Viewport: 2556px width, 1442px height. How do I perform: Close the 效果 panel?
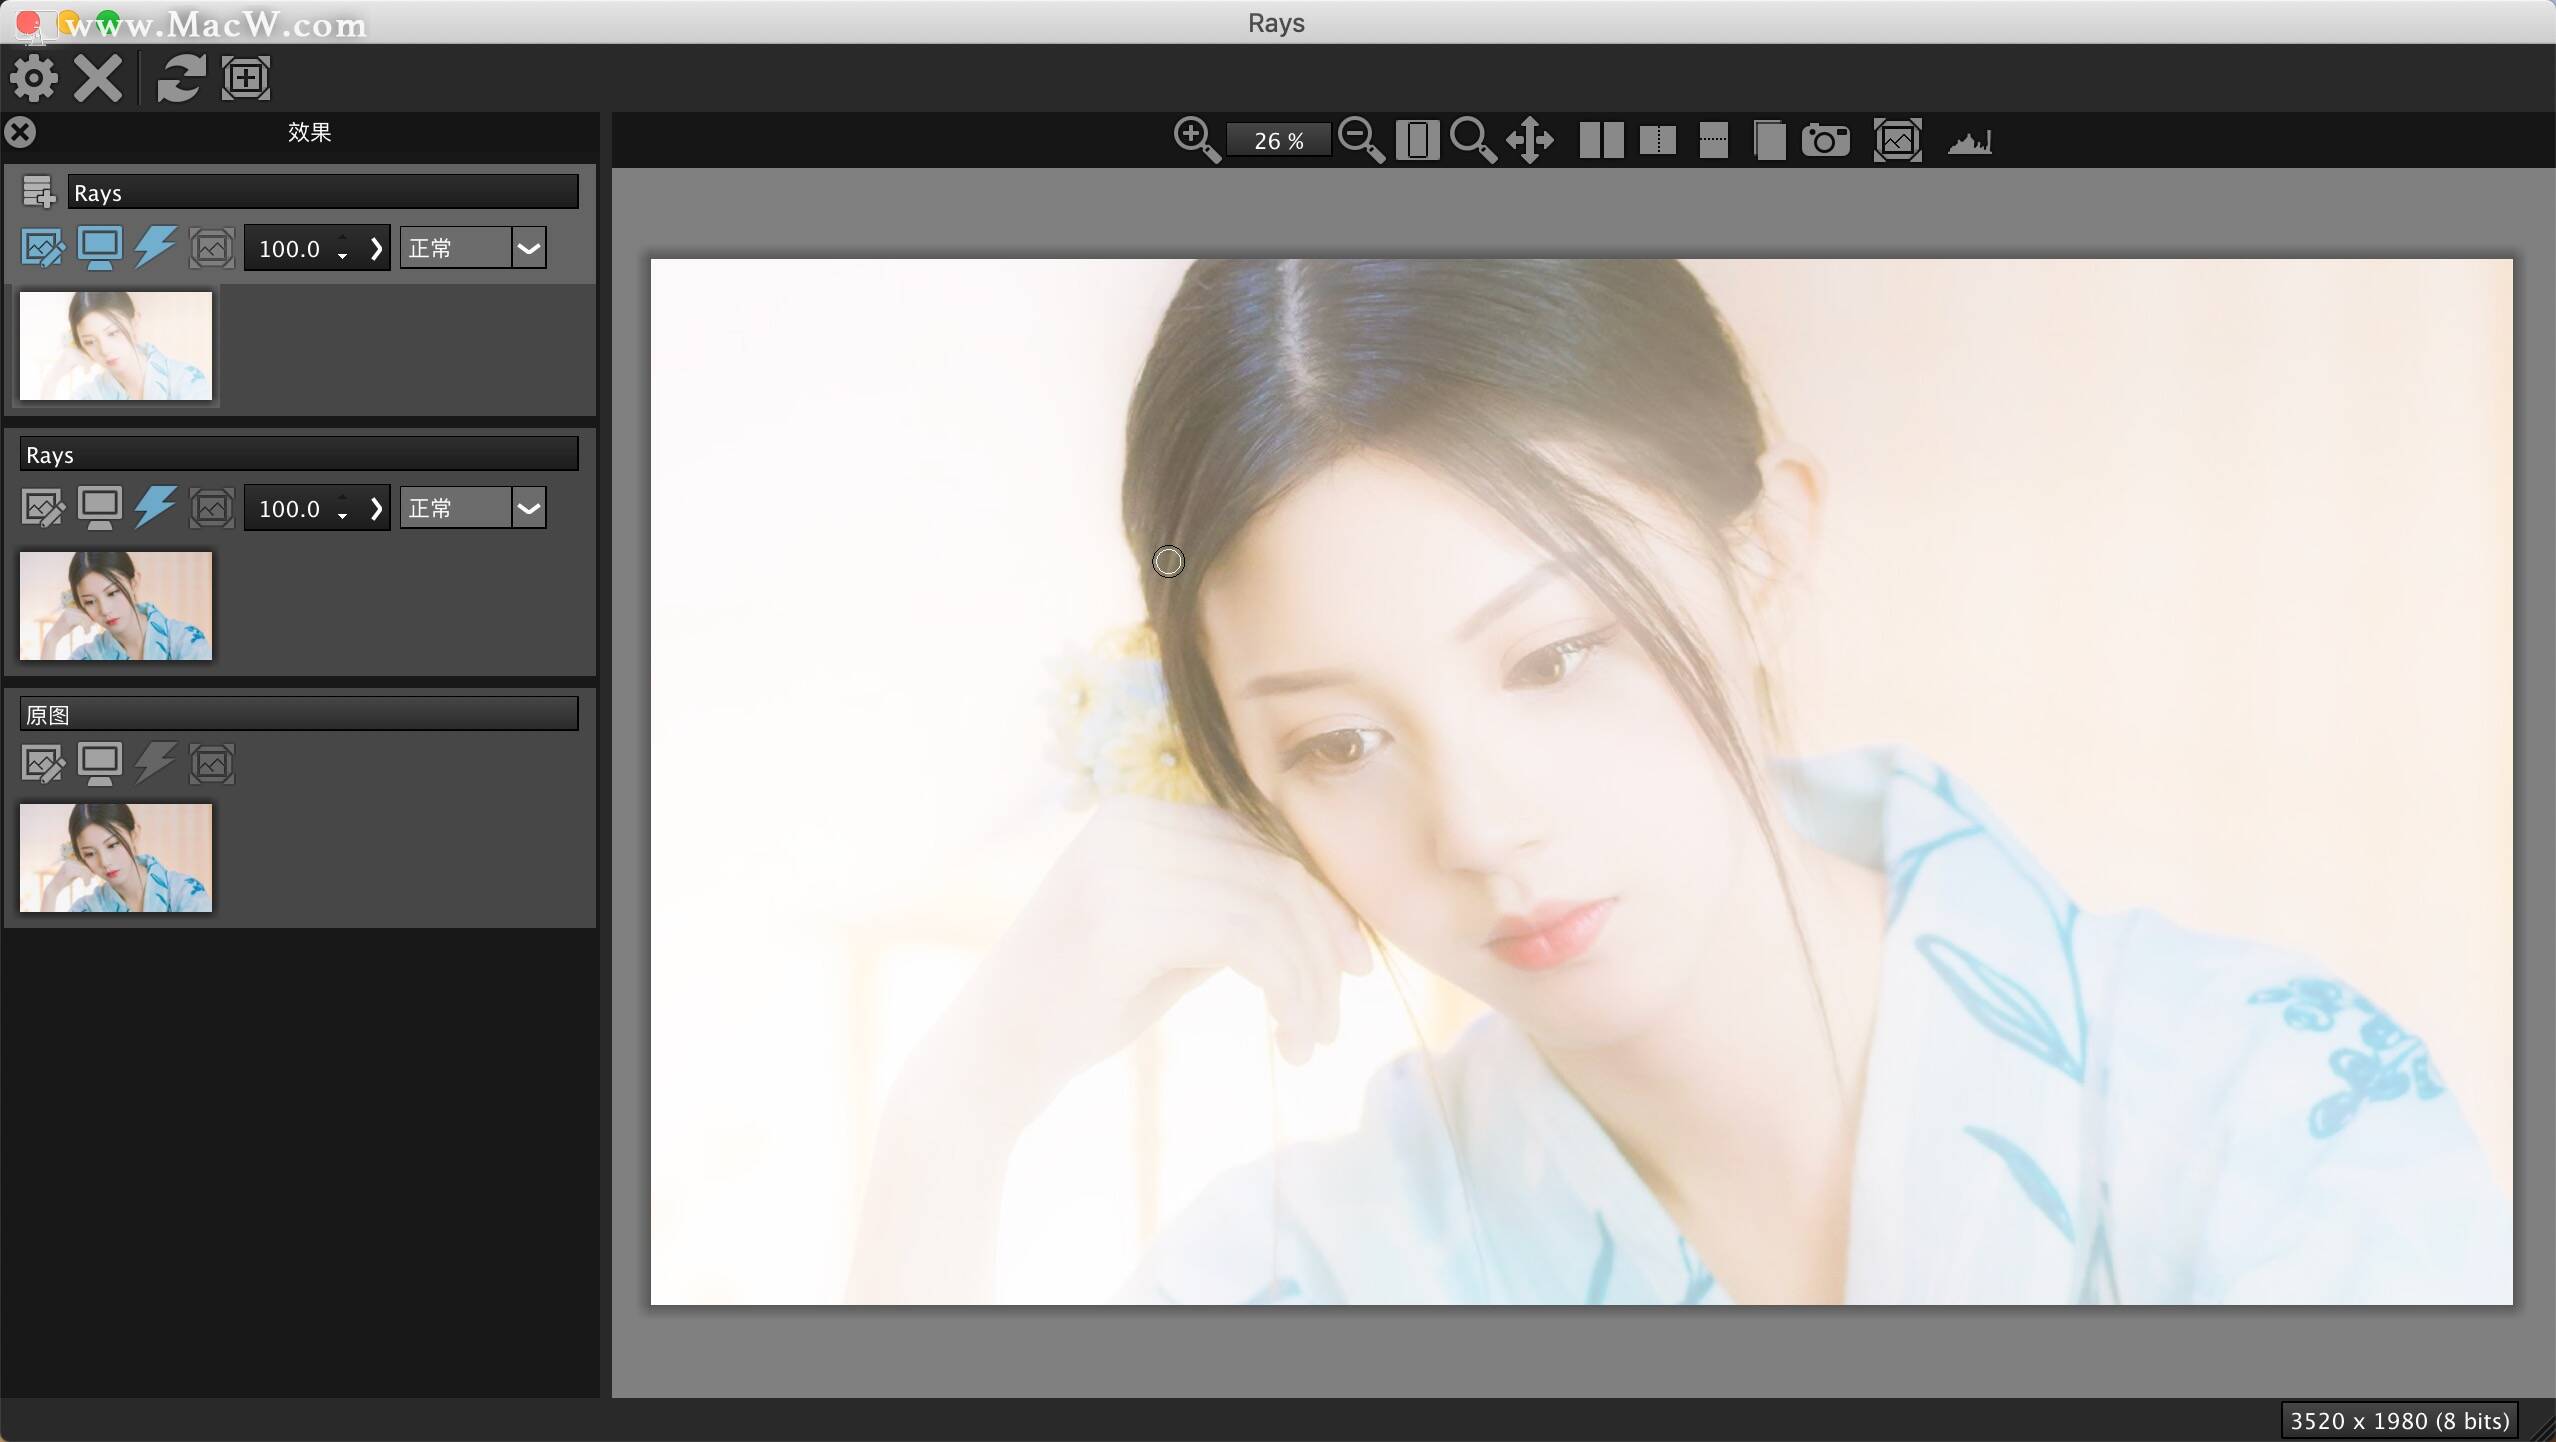click(x=20, y=132)
